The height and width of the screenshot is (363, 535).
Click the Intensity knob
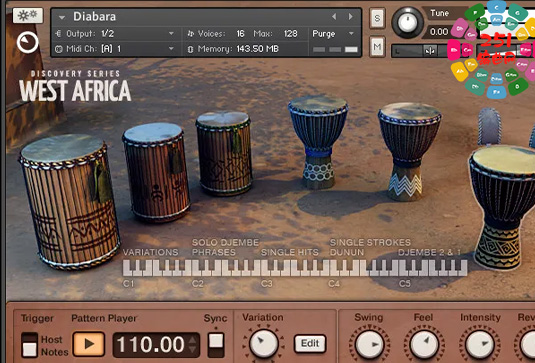(480, 345)
